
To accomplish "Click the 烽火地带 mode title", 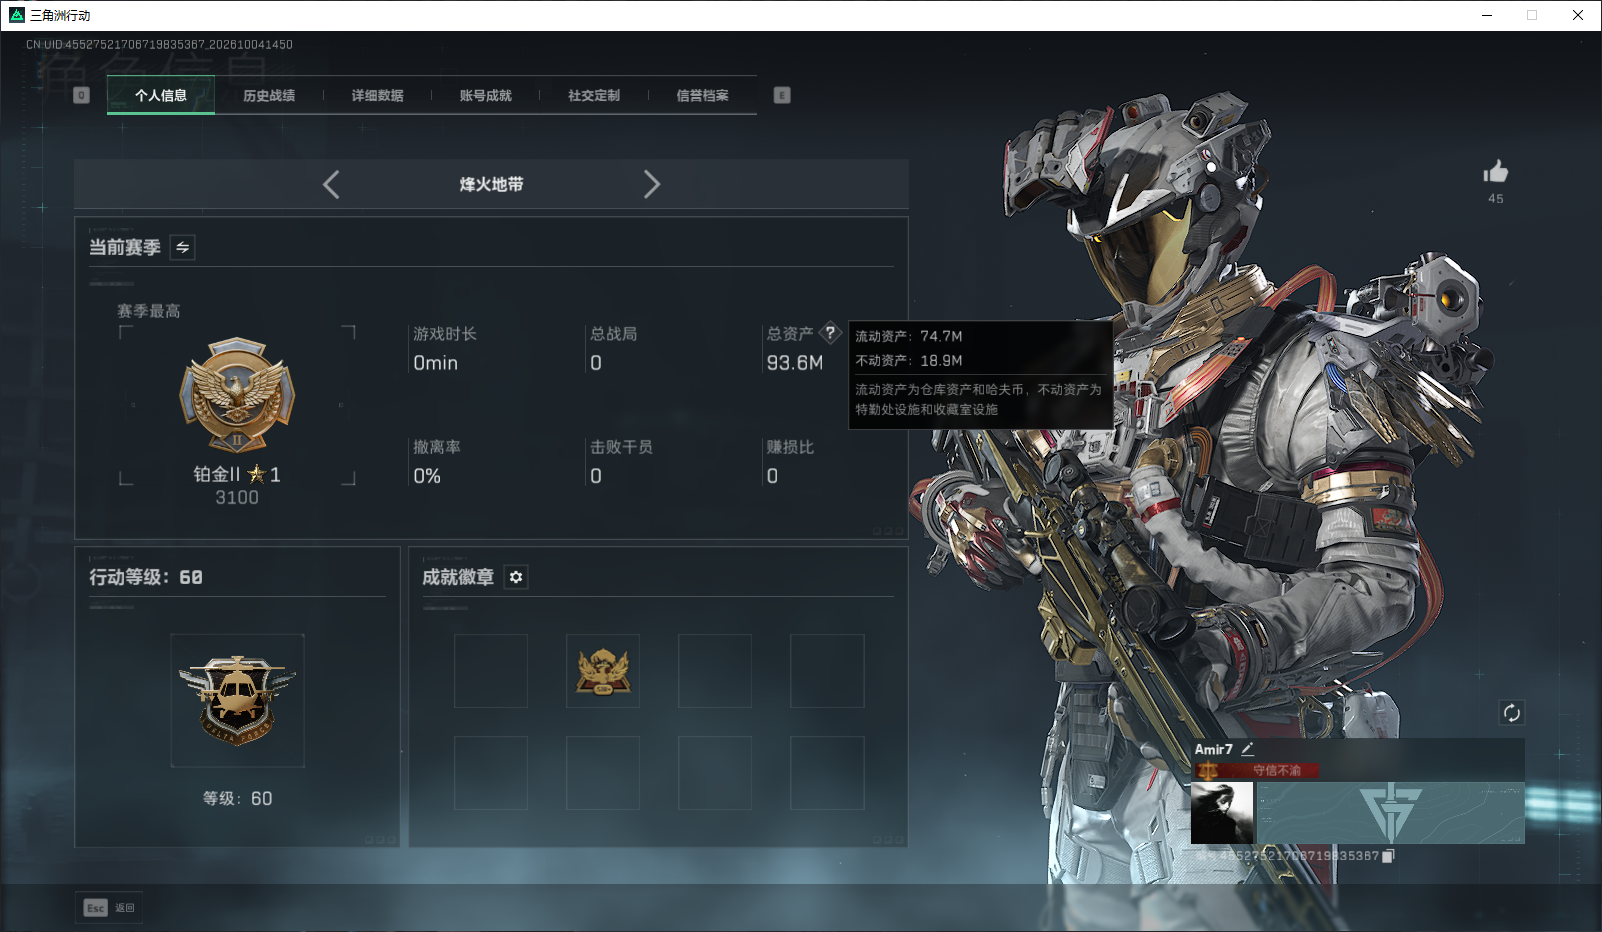I will [x=491, y=184].
